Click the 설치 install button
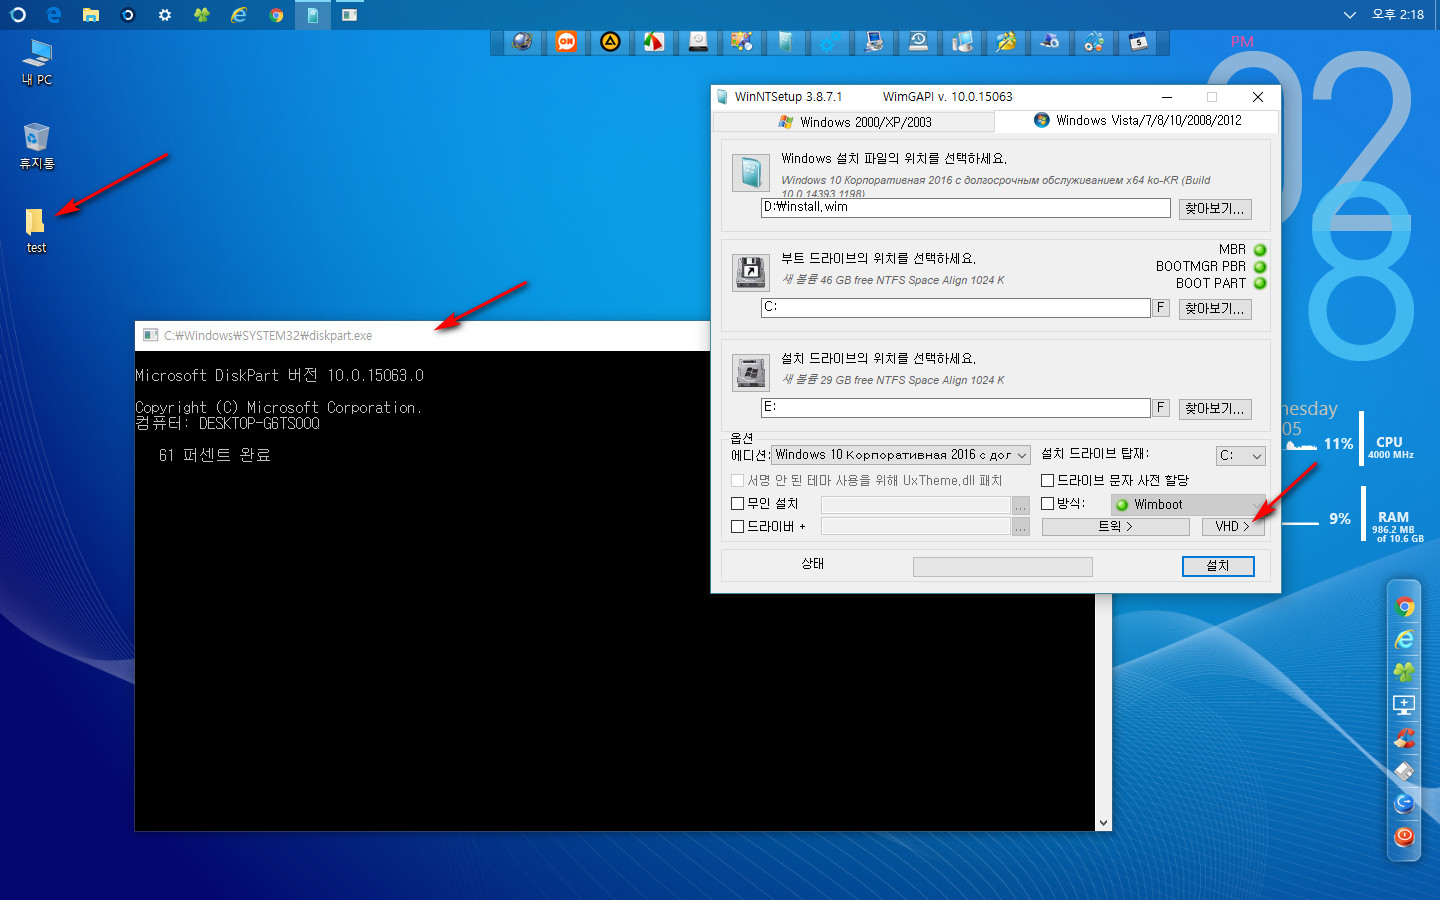Image resolution: width=1440 pixels, height=900 pixels. [1218, 566]
